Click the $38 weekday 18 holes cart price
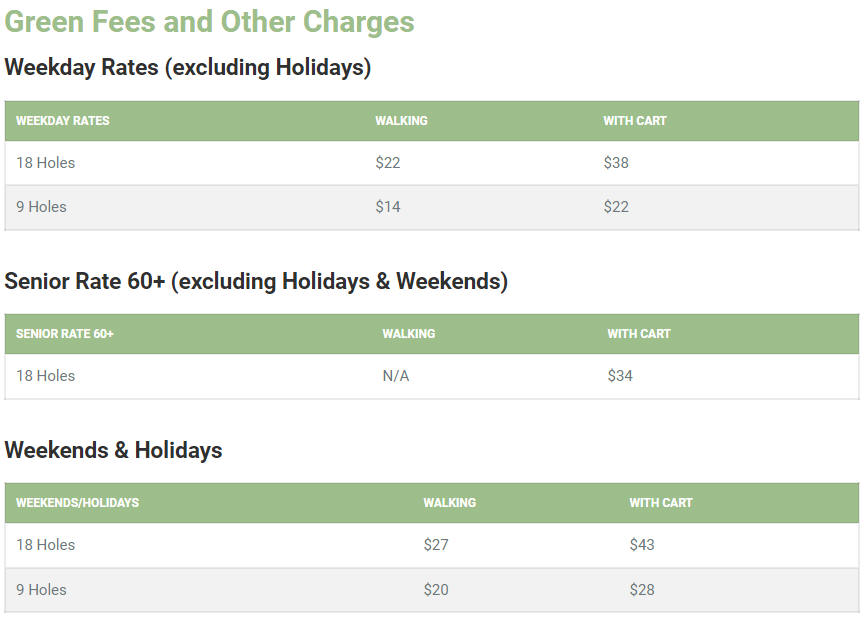 (x=616, y=163)
